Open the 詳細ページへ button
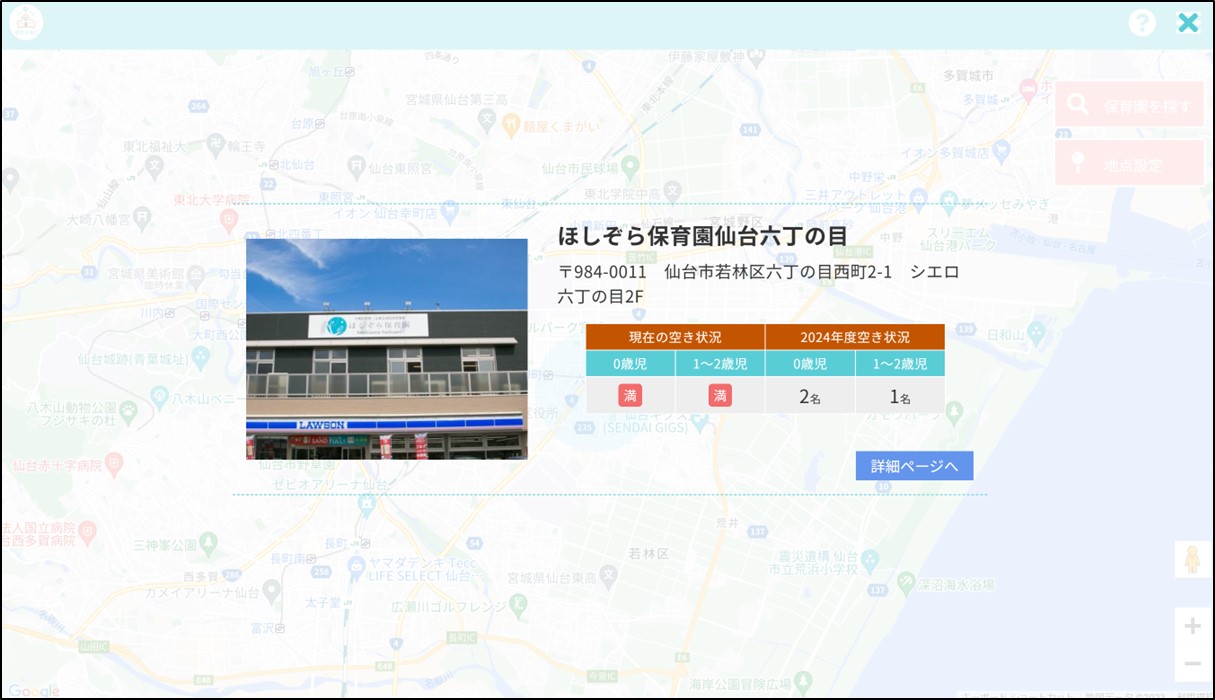The height and width of the screenshot is (700, 1215). click(x=914, y=466)
